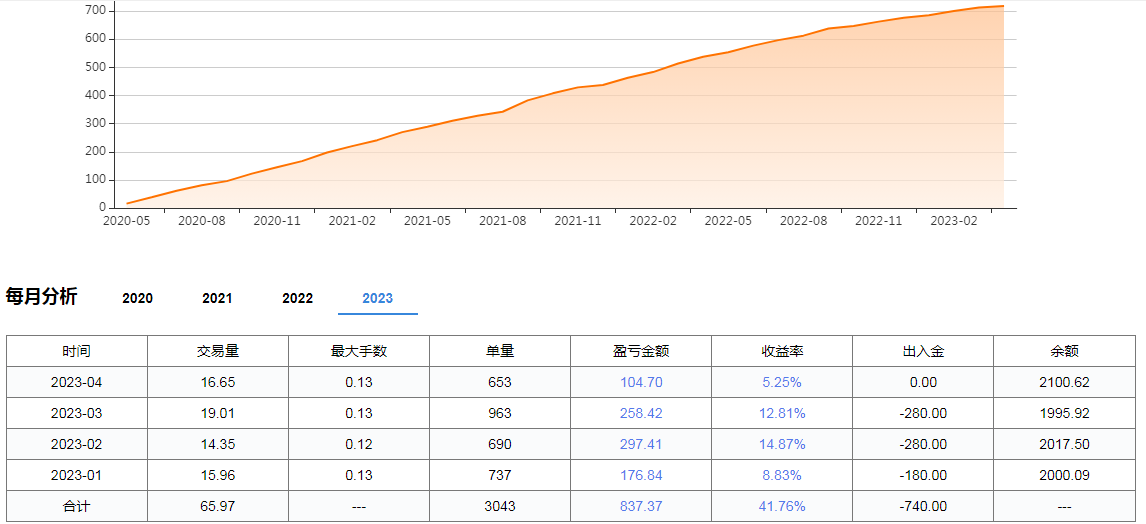This screenshot has height=524, width=1146.
Task: Click total withdrawal -740.00
Action: pyautogui.click(x=923, y=506)
